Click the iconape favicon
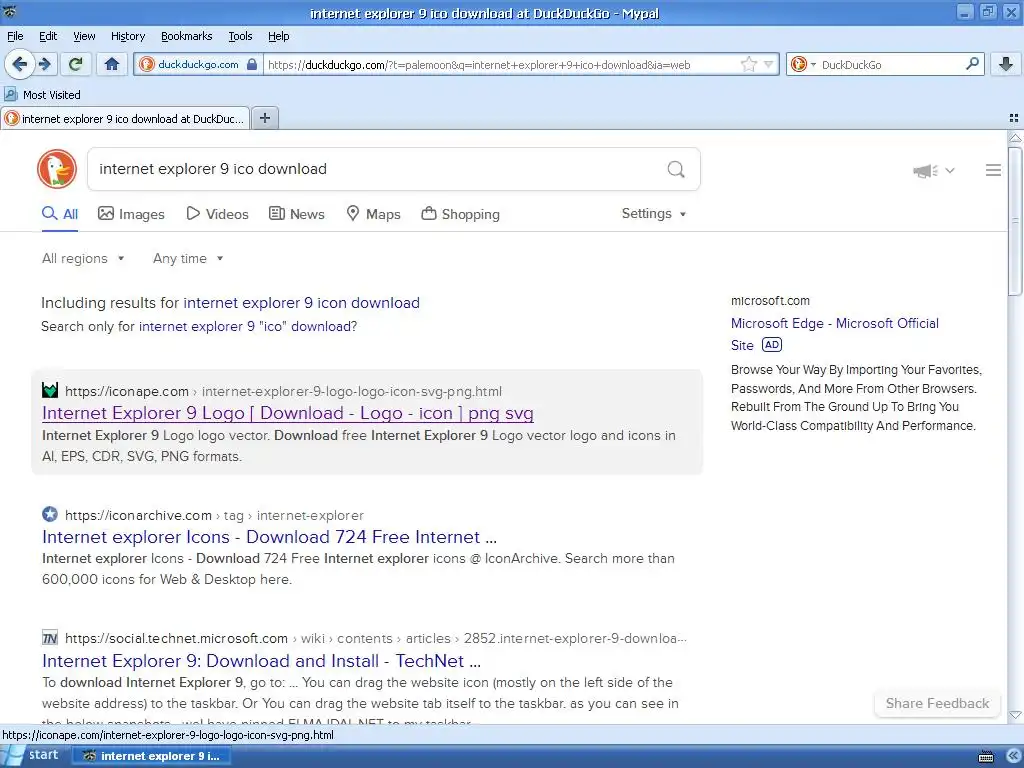The width and height of the screenshot is (1024, 768). pyautogui.click(x=50, y=391)
